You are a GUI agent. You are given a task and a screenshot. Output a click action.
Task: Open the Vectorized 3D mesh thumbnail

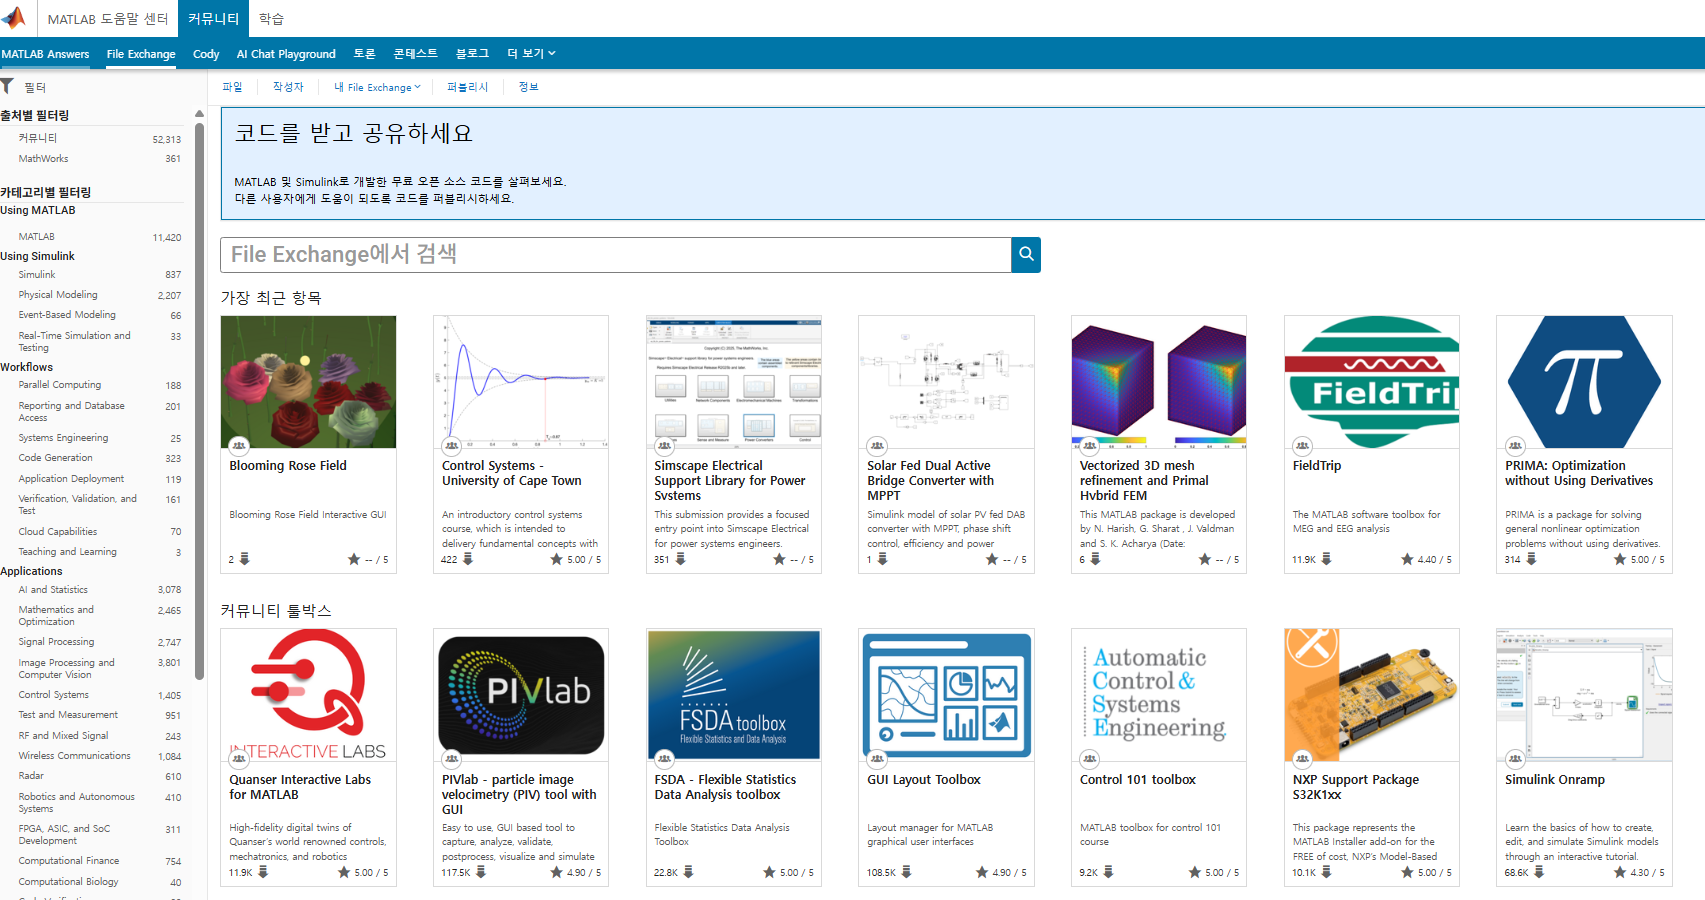[x=1159, y=382]
